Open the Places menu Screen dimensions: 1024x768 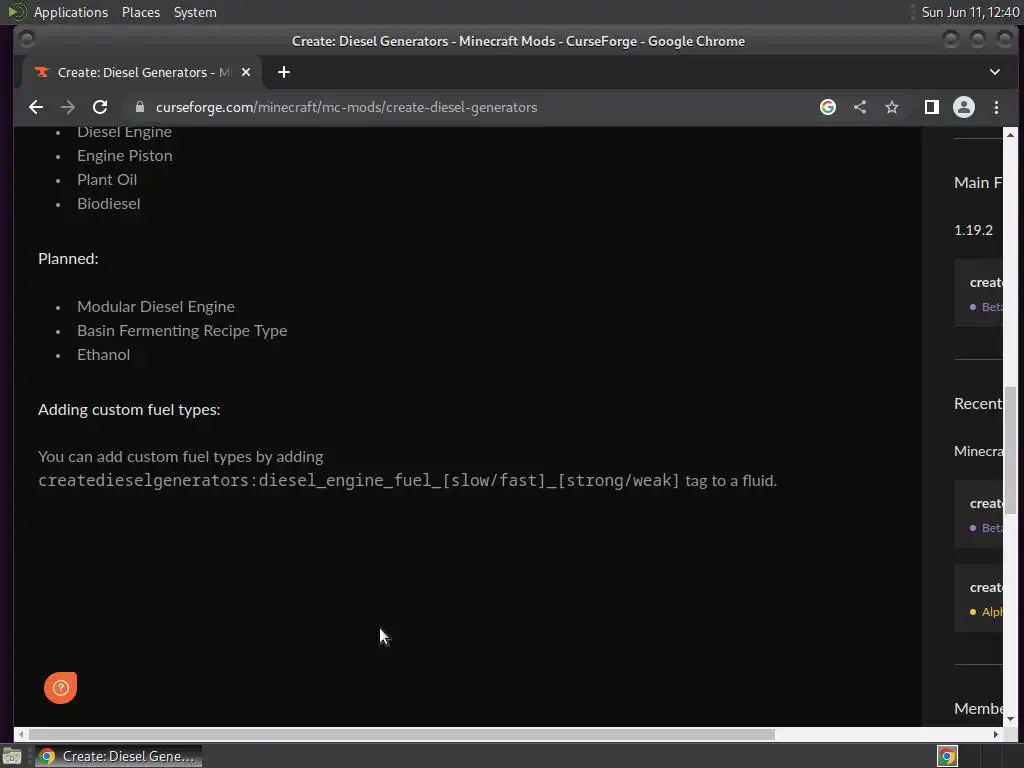[x=141, y=12]
